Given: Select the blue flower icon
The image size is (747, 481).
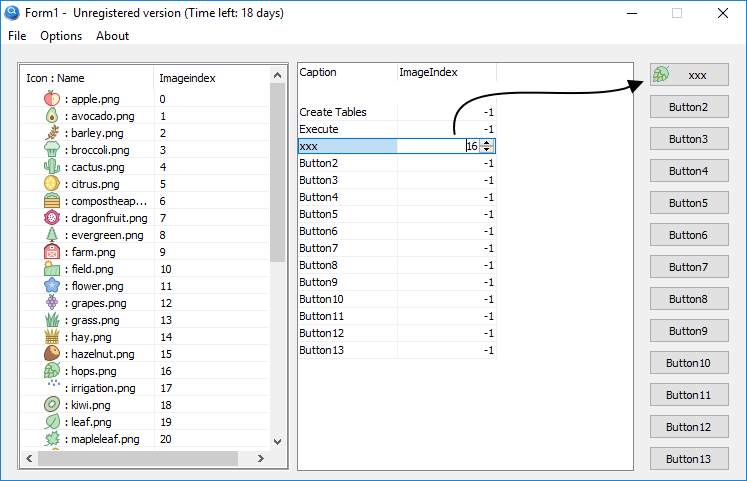Looking at the screenshot, I should coord(52,286).
